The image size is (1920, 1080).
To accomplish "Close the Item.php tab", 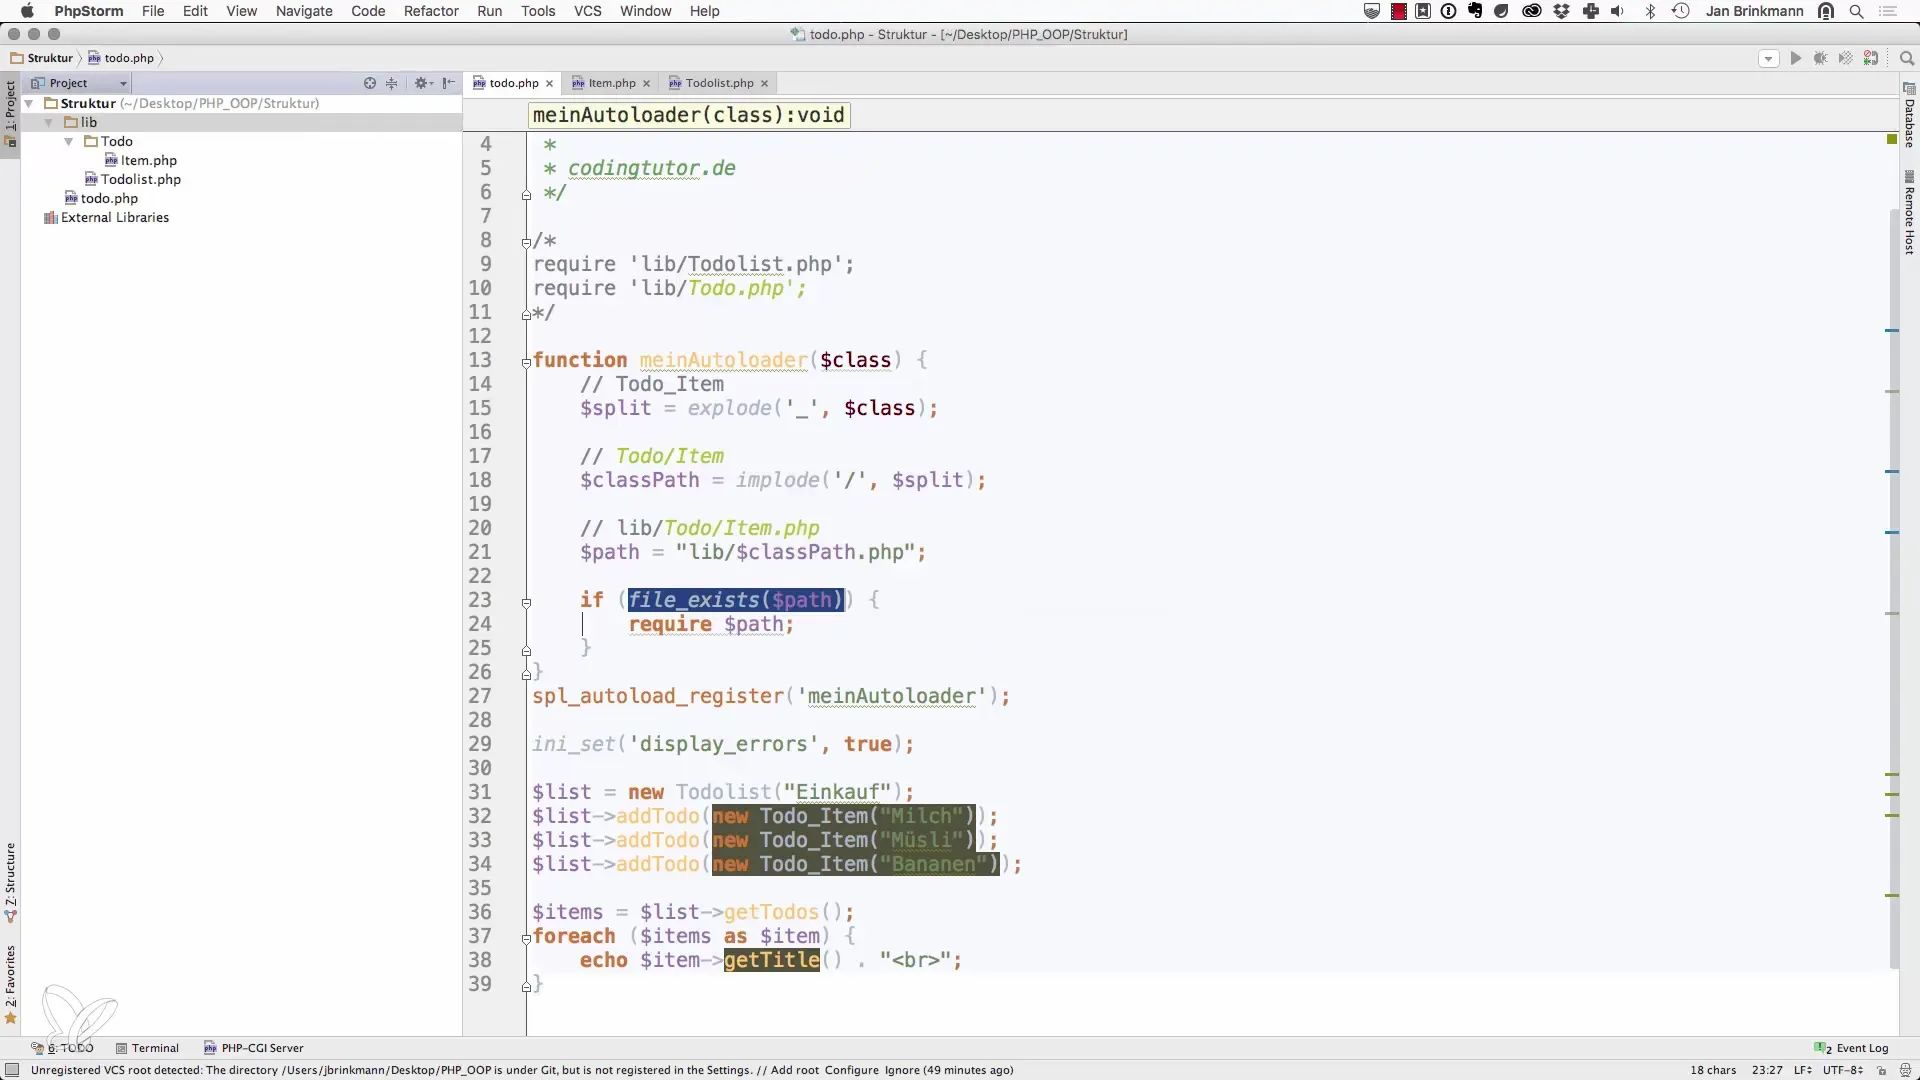I will point(646,84).
